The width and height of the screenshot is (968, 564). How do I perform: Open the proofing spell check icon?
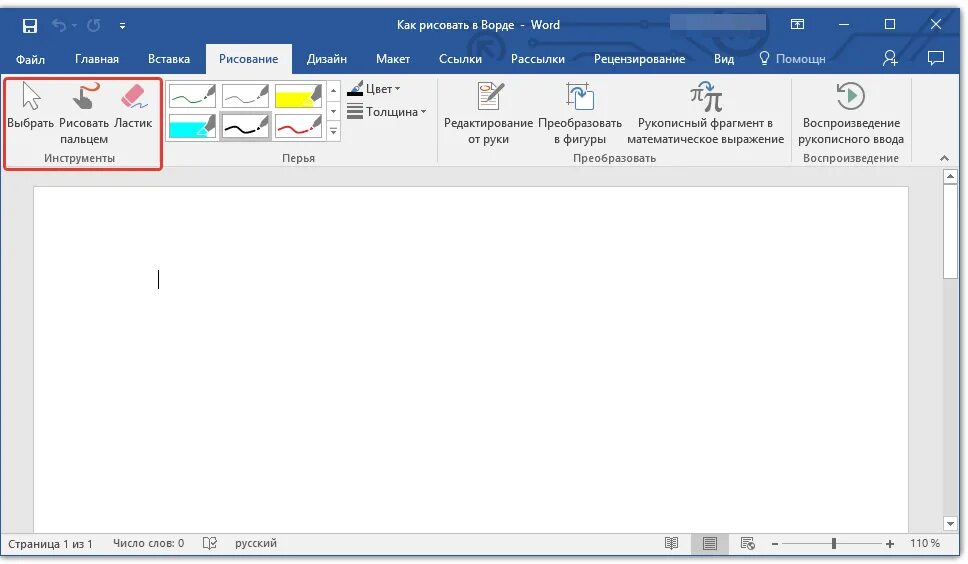210,544
